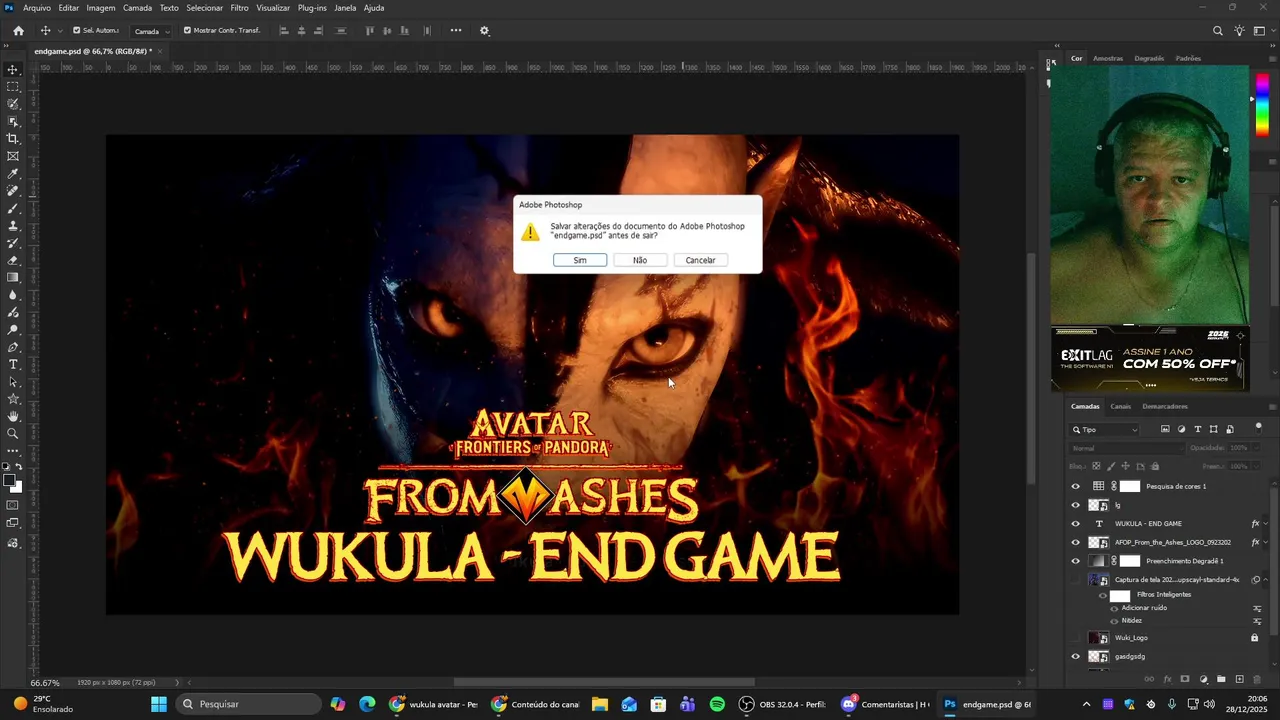Click the Add layer mask icon
This screenshot has height=720, width=1280.
pos(1185,679)
